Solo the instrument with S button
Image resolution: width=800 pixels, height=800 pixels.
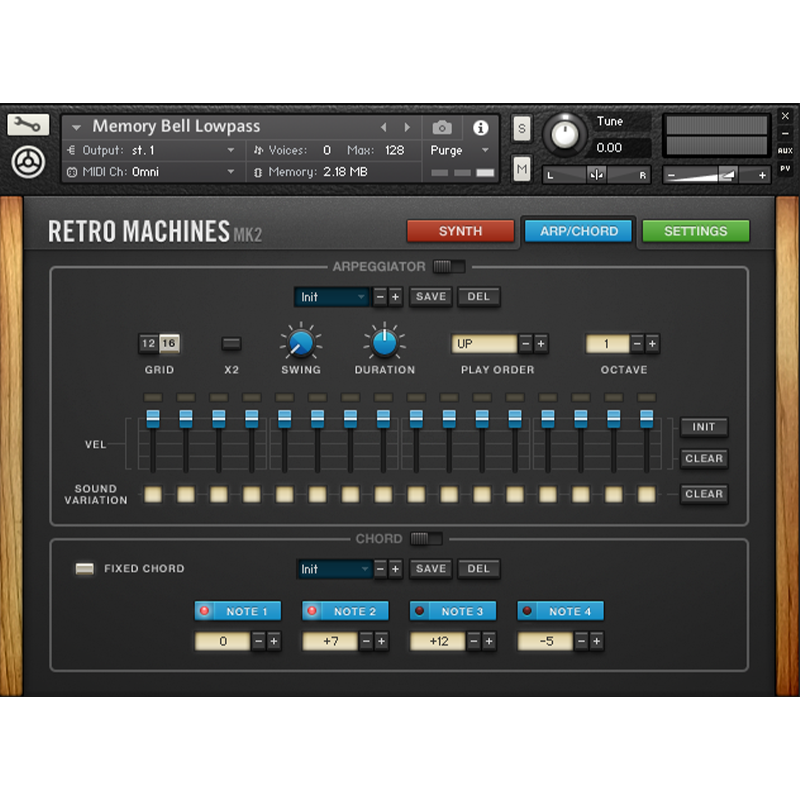coord(521,129)
